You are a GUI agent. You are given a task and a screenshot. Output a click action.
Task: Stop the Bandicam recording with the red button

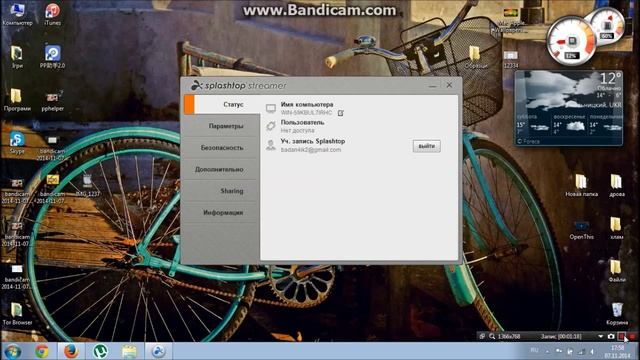coord(632,336)
